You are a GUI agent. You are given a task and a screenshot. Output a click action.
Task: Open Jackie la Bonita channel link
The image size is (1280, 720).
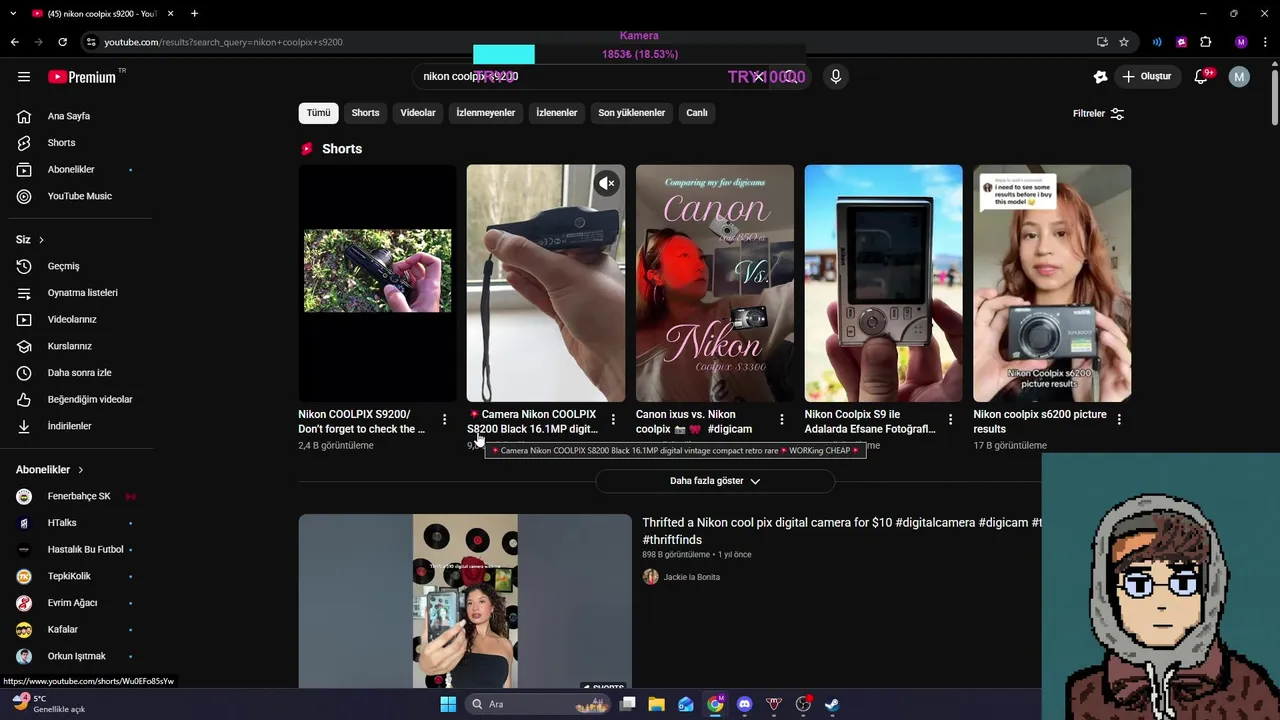(x=691, y=577)
